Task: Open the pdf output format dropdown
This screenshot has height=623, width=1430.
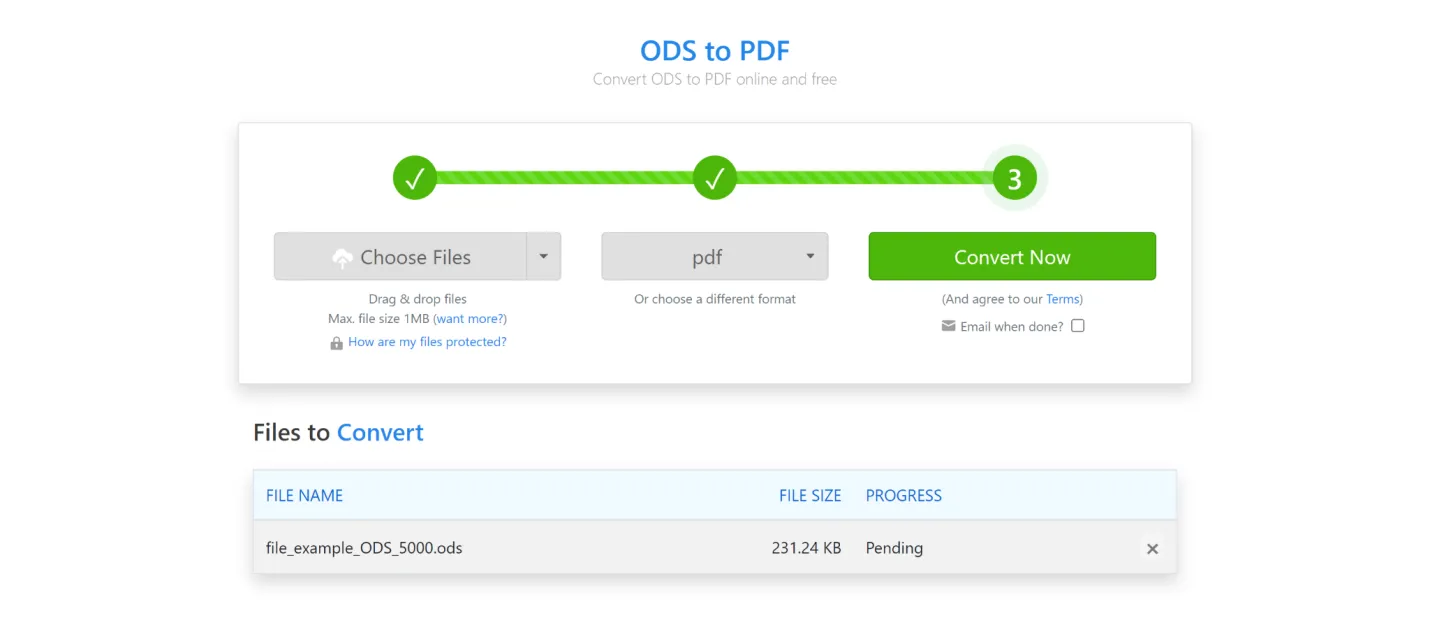Action: [x=714, y=256]
